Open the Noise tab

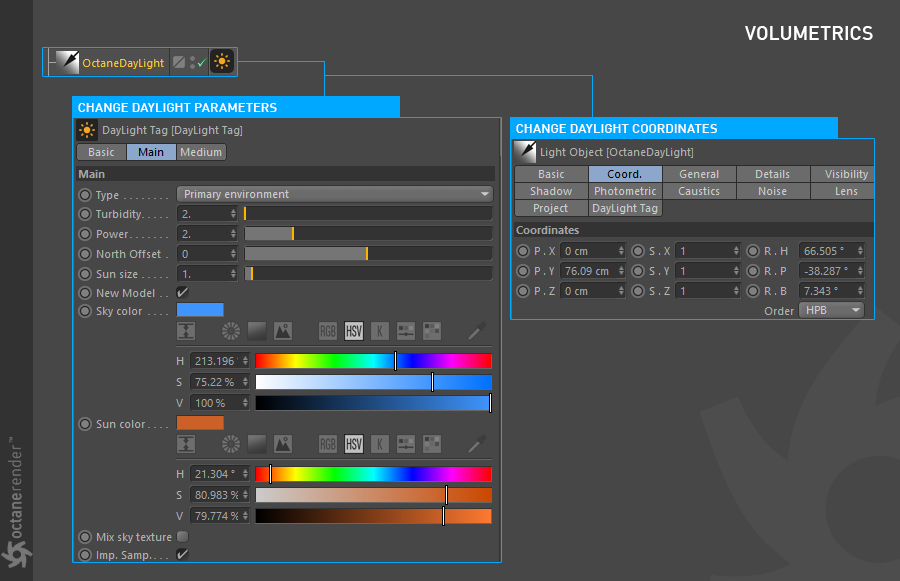pos(773,191)
